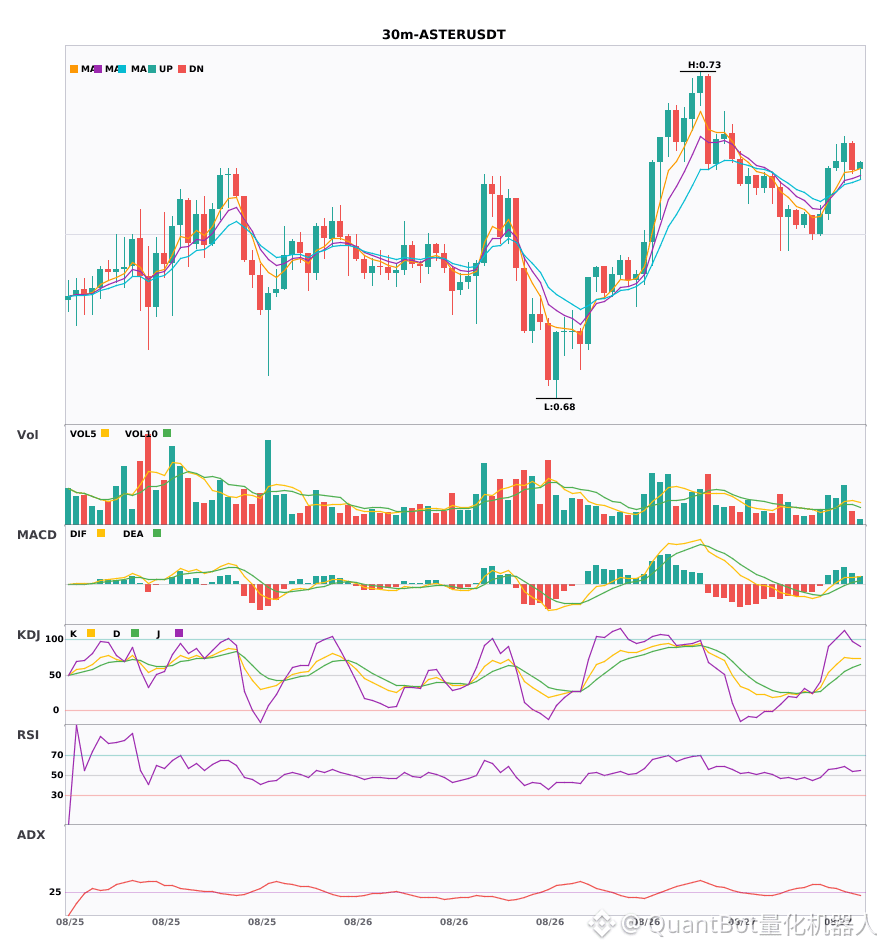
Task: Select the DIF legend text
Action: click(78, 534)
